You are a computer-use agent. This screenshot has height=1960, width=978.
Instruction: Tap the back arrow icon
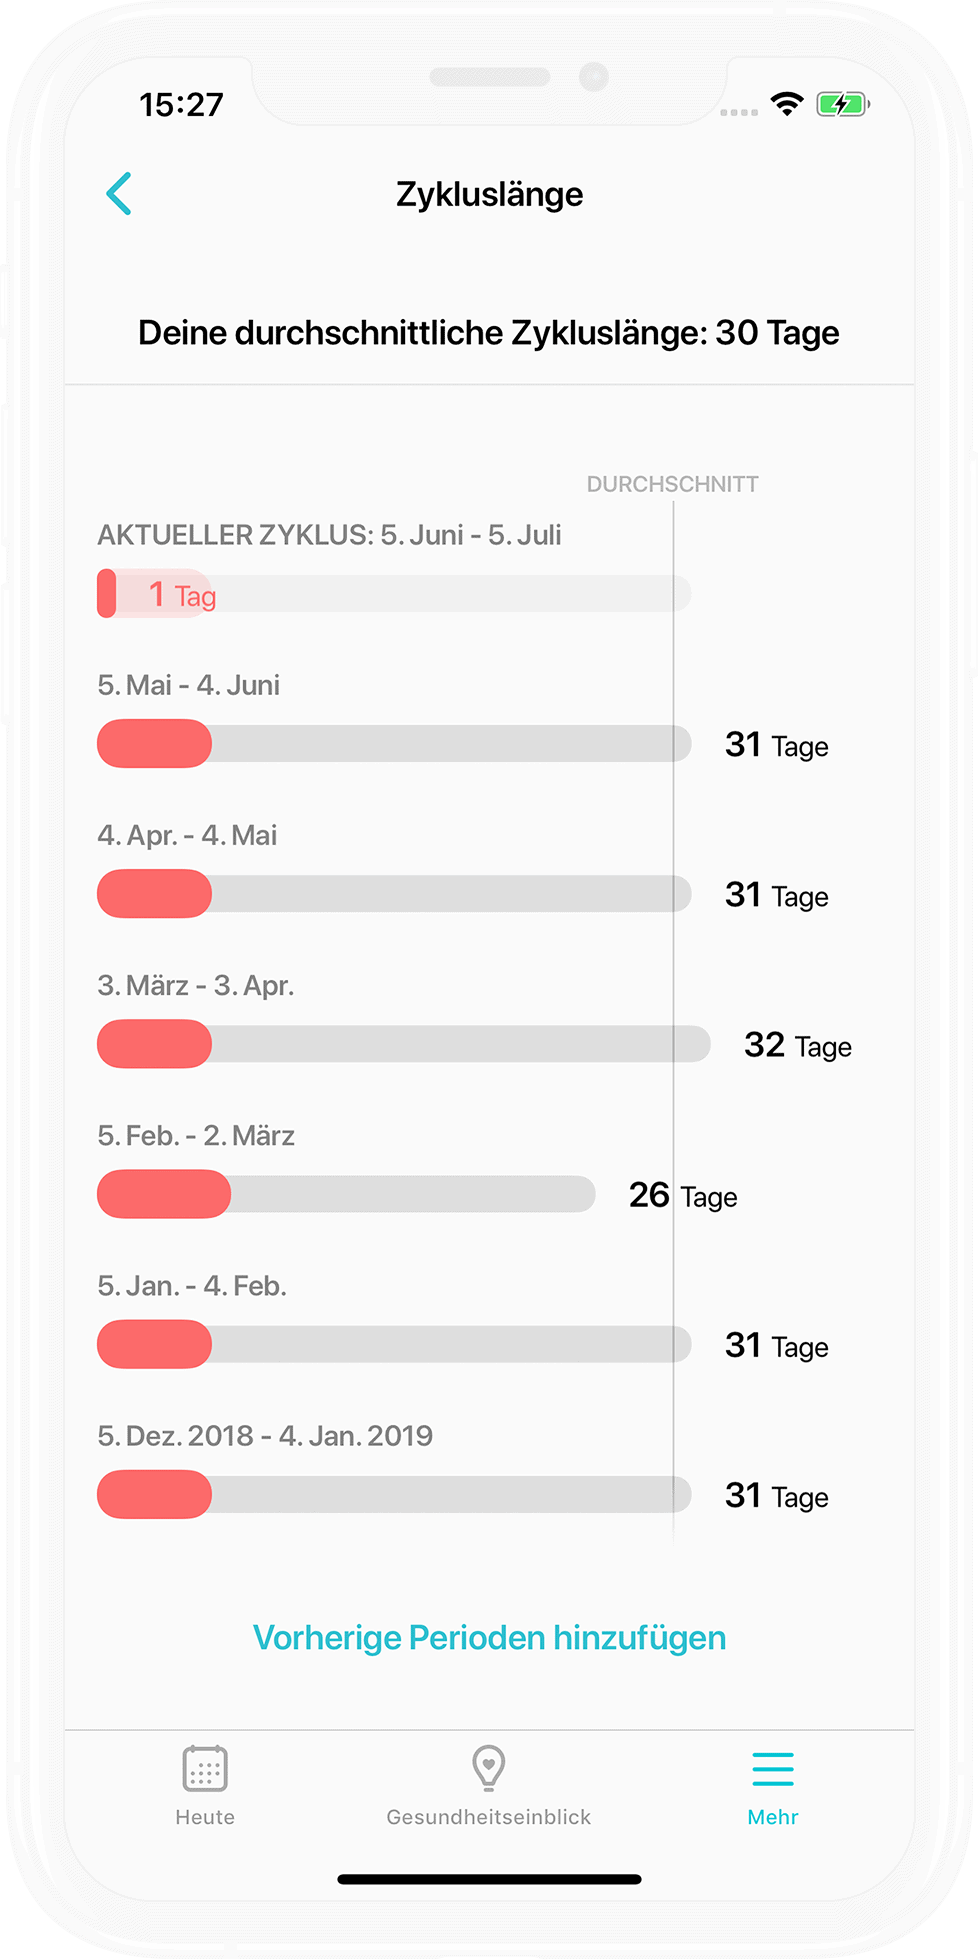pos(119,194)
